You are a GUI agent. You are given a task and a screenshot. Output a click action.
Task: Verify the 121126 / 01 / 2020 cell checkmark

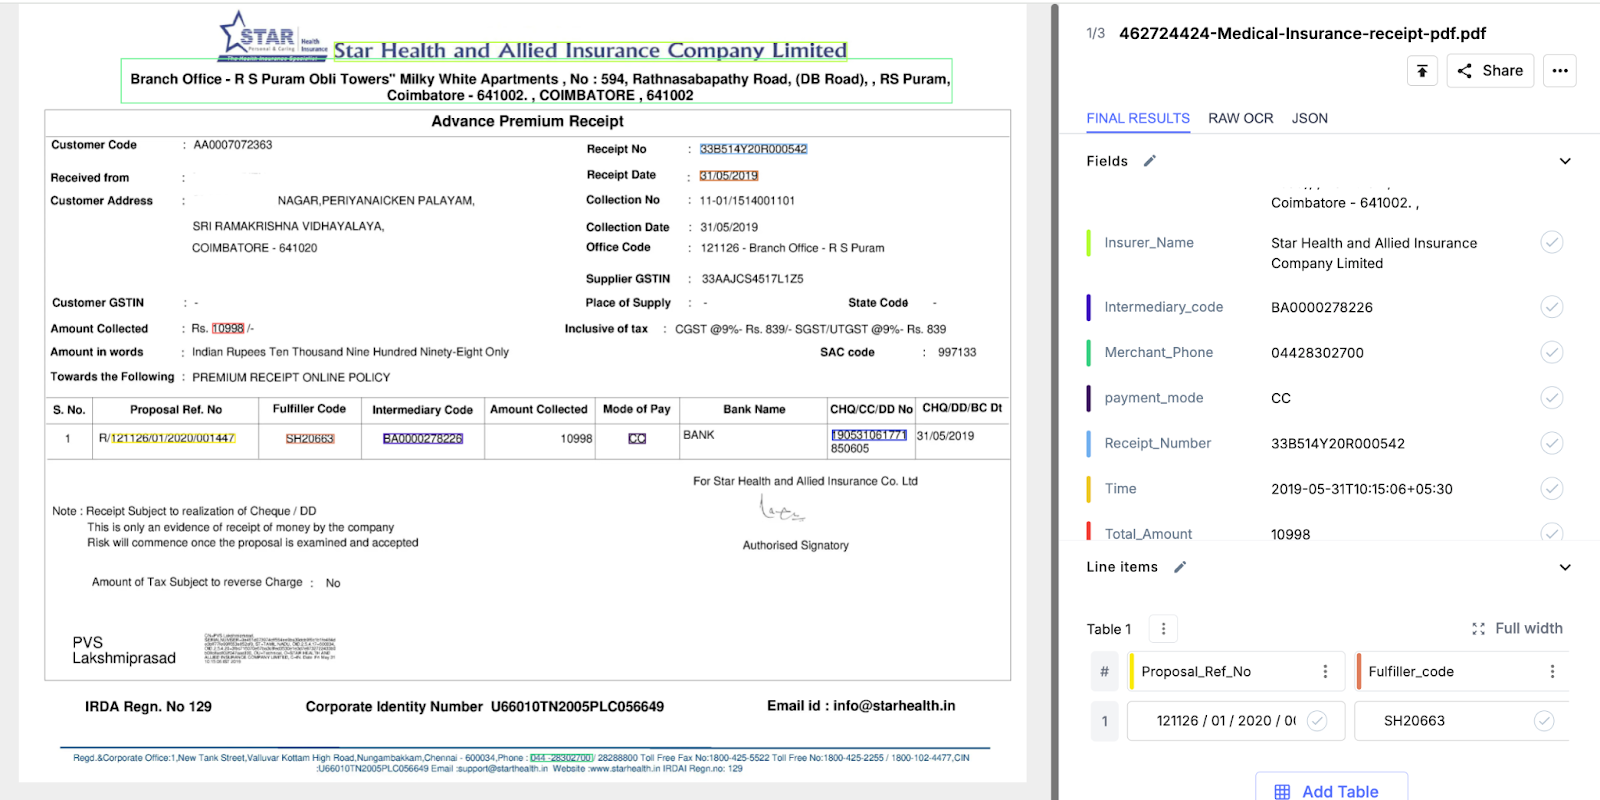(1317, 721)
